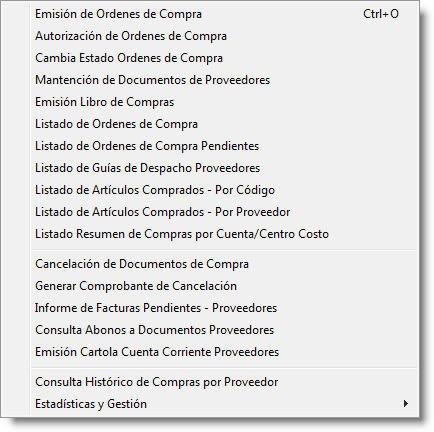Open Emisión de Ordenes de Compra
434x432 pixels.
225,14
